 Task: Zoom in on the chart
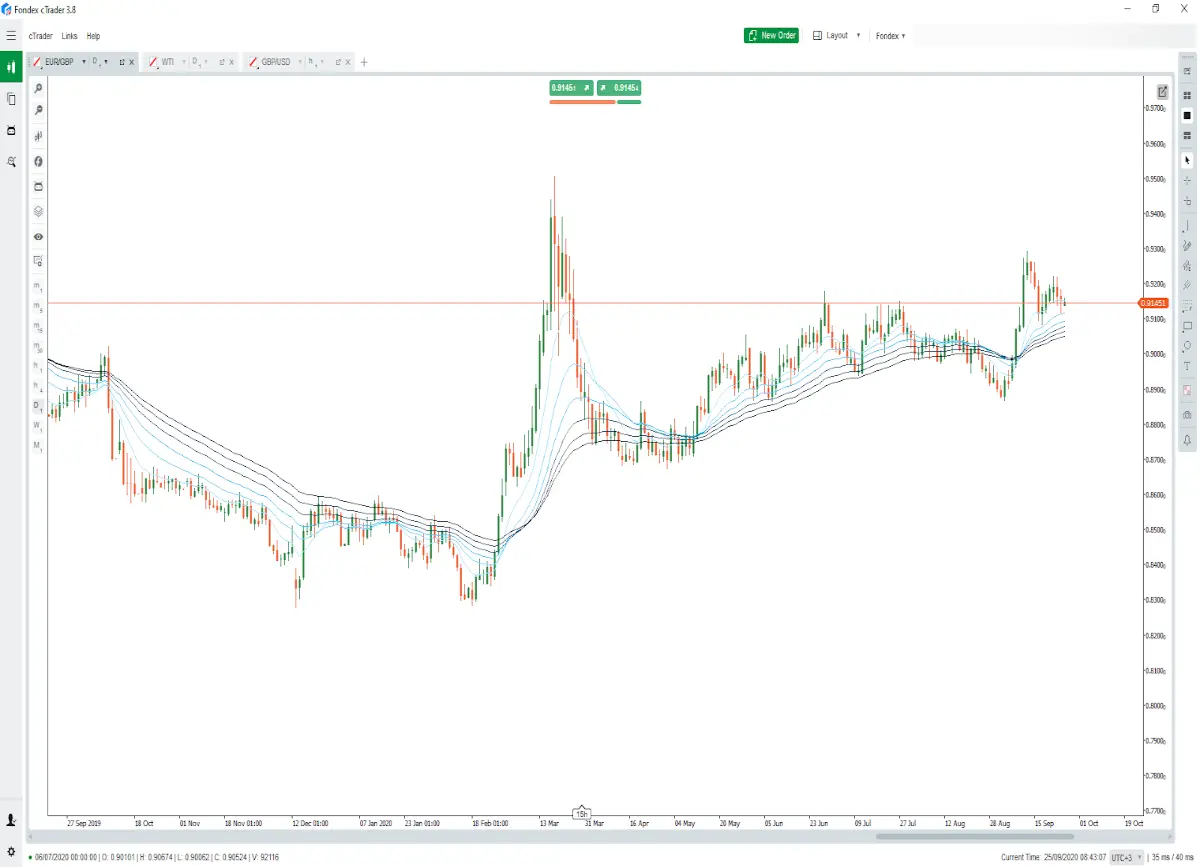click(38, 89)
